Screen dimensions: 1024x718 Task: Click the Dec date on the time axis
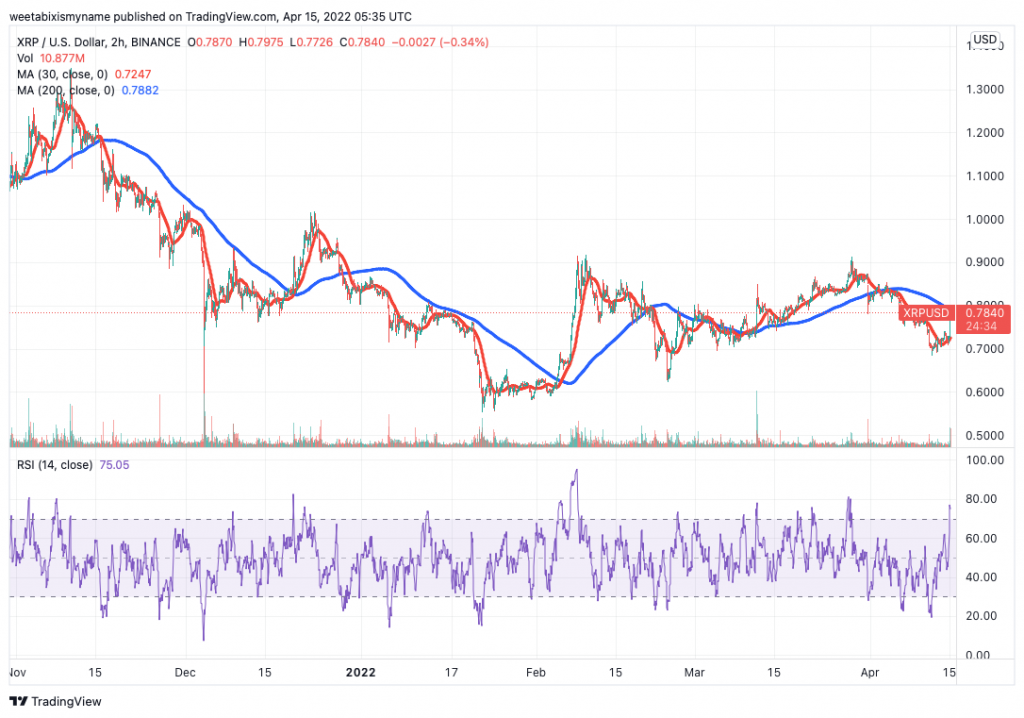point(185,672)
